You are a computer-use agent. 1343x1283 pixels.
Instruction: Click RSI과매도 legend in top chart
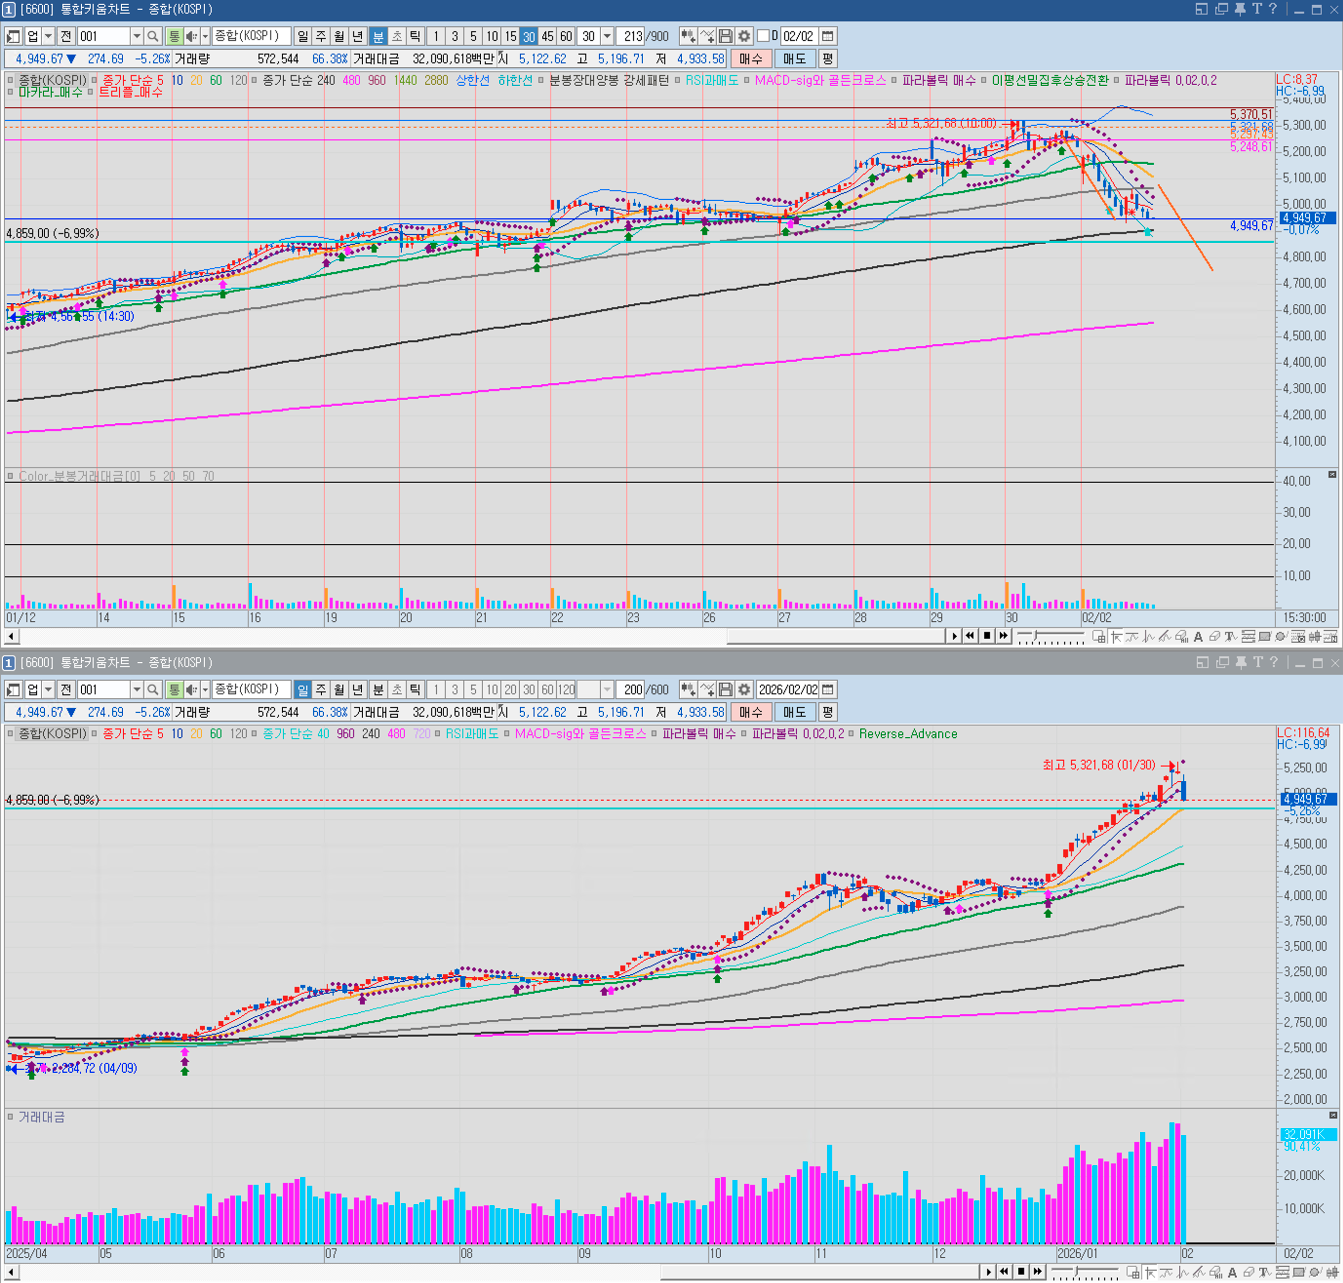[x=712, y=80]
